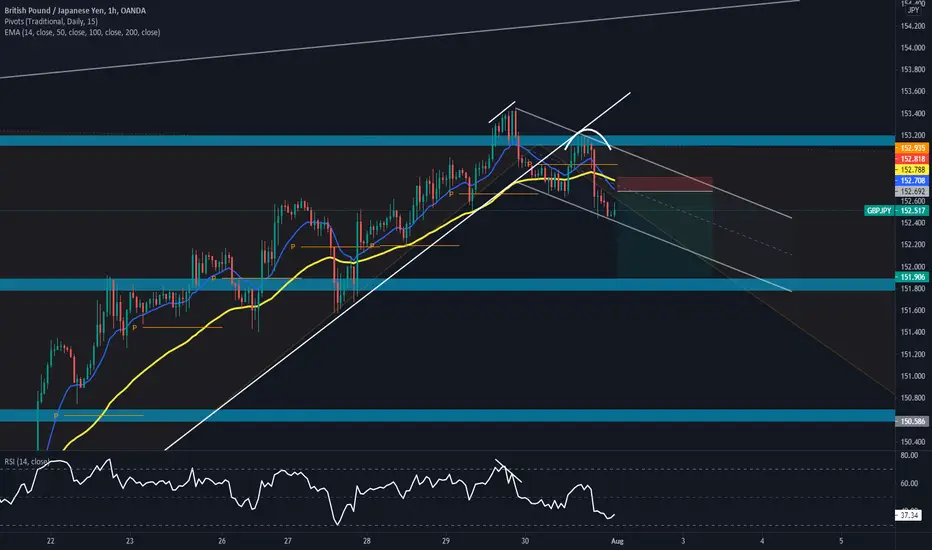Click the 153.600 price axis tick
Viewport: 932px width, 550px height.
click(912, 91)
